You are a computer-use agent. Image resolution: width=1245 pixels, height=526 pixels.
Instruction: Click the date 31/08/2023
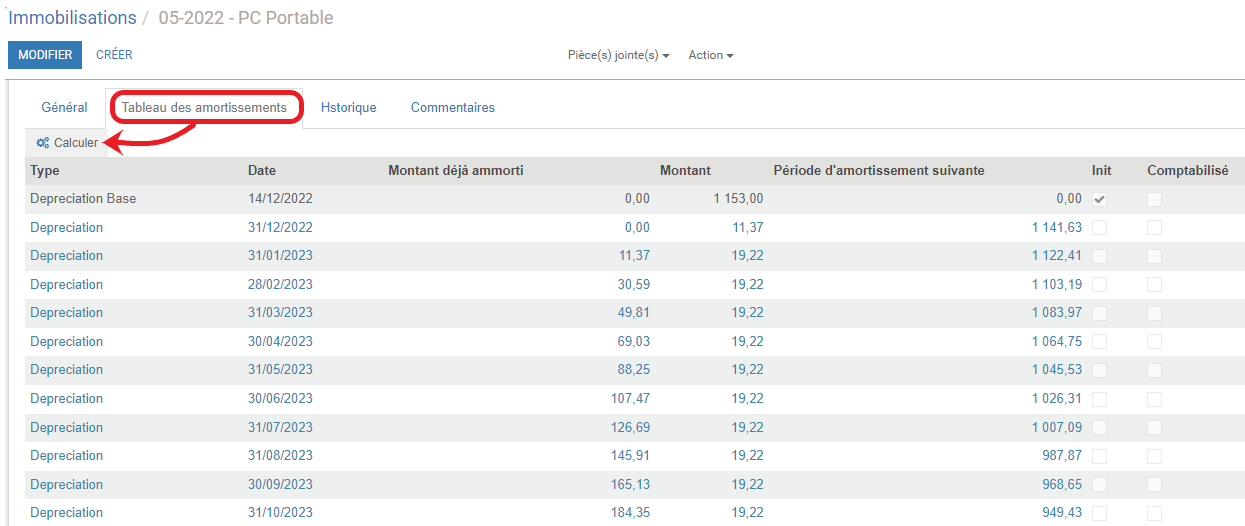pos(280,456)
